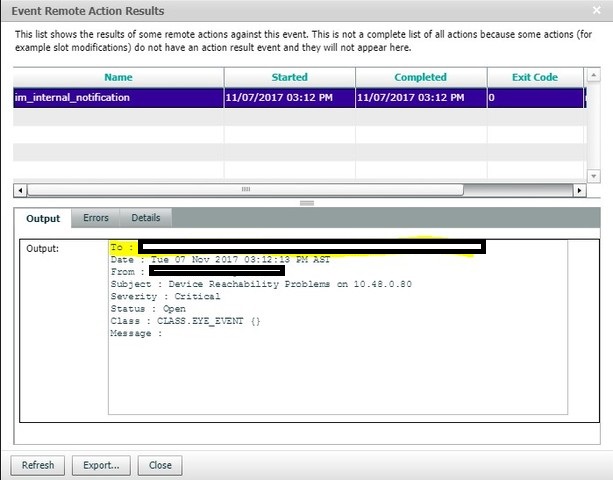Click the Close button at the bottom
The width and height of the screenshot is (613, 480).
[160, 465]
